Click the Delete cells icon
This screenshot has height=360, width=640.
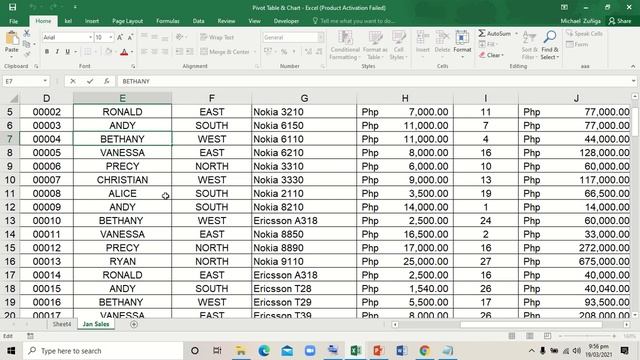point(442,38)
